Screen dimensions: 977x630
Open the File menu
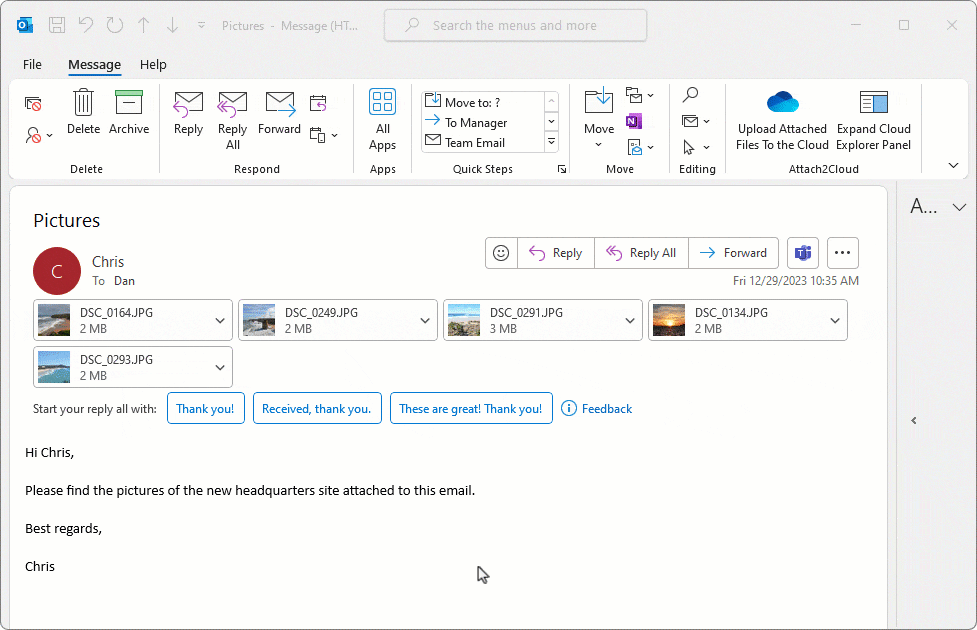31,64
